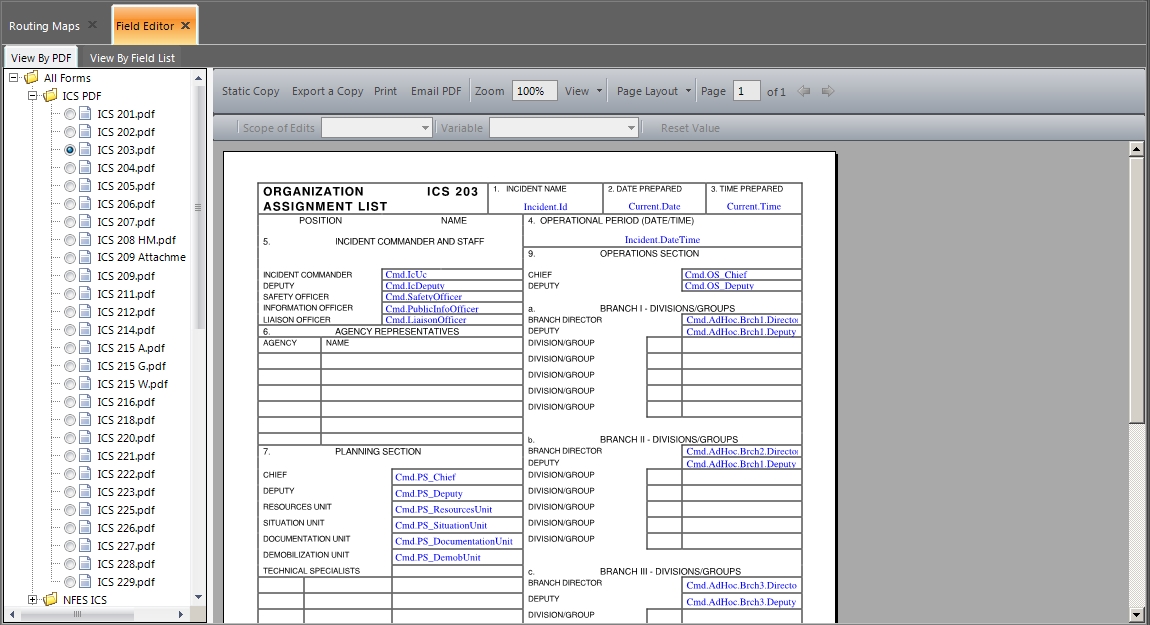Click tree panel scroll down arrow
1150x625 pixels.
click(x=198, y=597)
